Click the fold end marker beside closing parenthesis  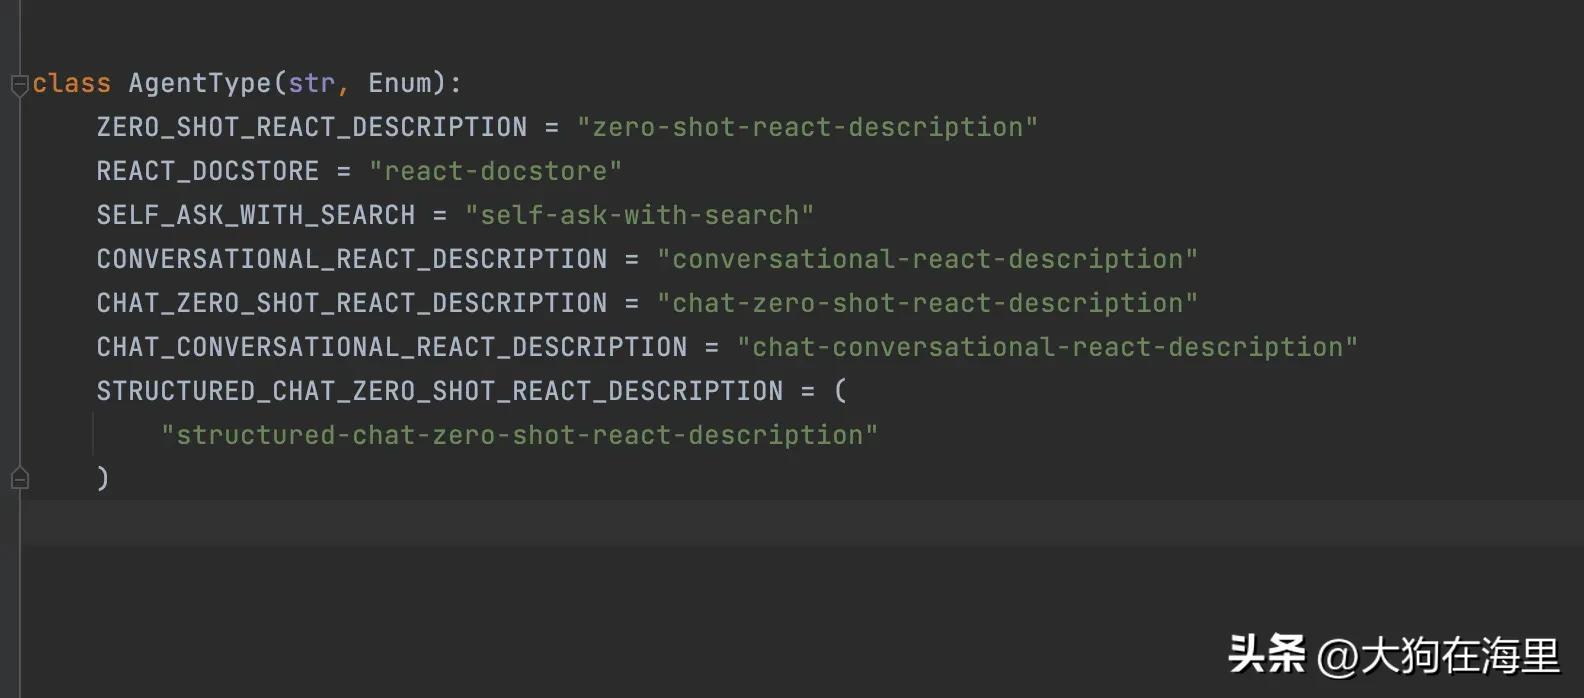point(19,479)
